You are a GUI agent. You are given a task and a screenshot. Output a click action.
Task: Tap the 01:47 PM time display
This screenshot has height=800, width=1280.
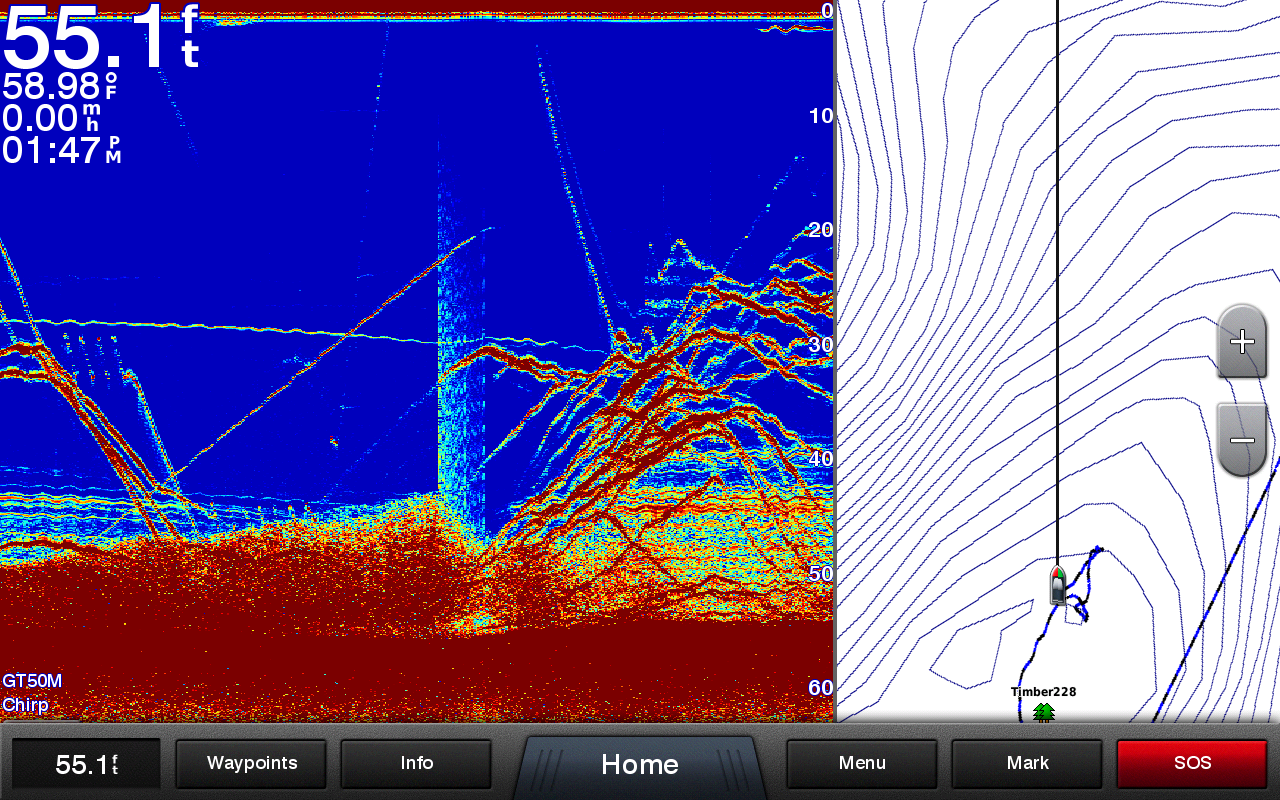(60, 152)
